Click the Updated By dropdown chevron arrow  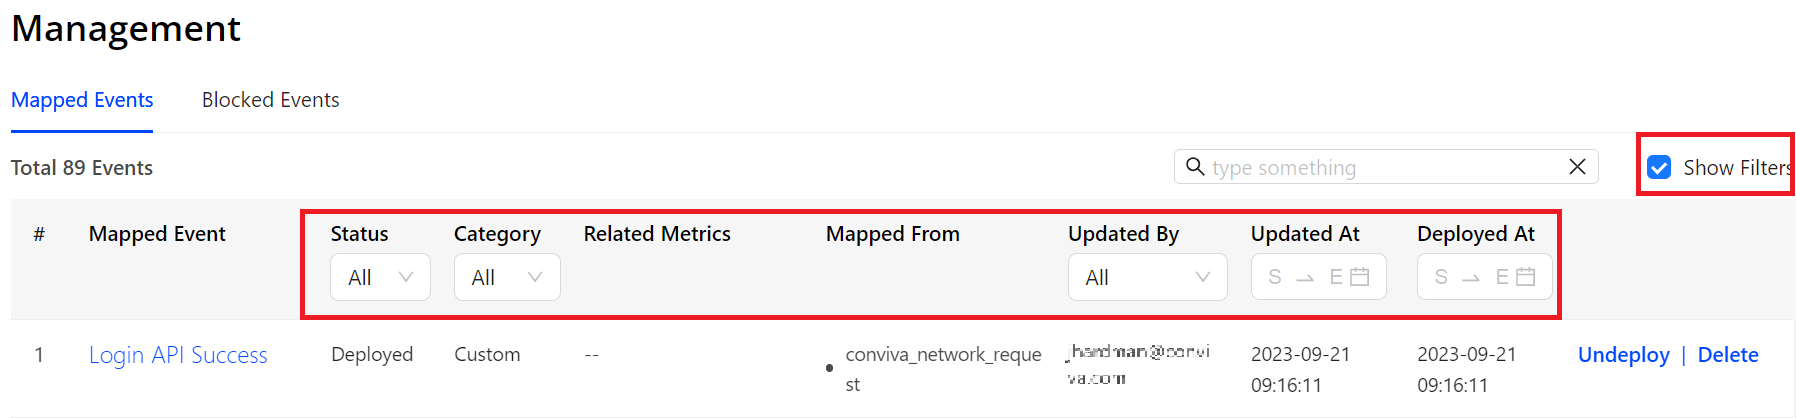pos(1202,277)
